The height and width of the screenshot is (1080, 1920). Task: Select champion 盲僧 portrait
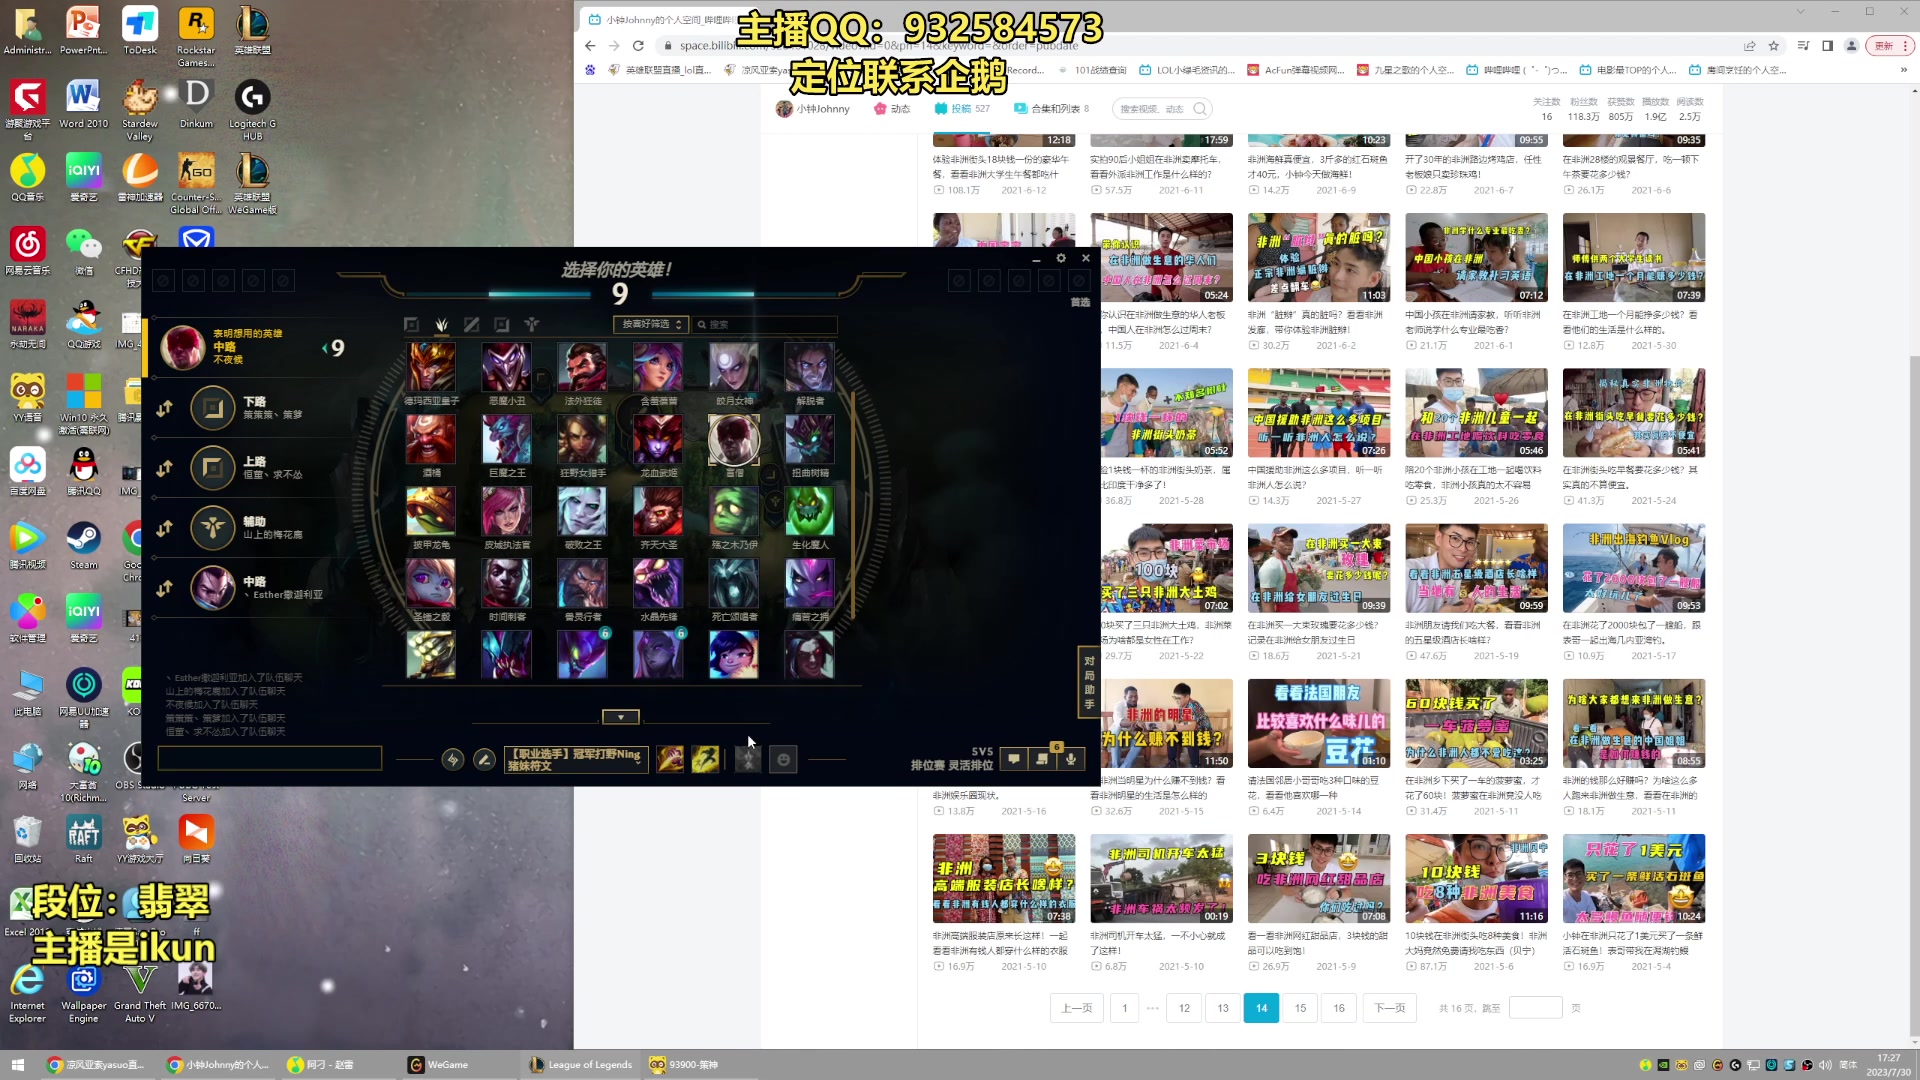pyautogui.click(x=734, y=440)
